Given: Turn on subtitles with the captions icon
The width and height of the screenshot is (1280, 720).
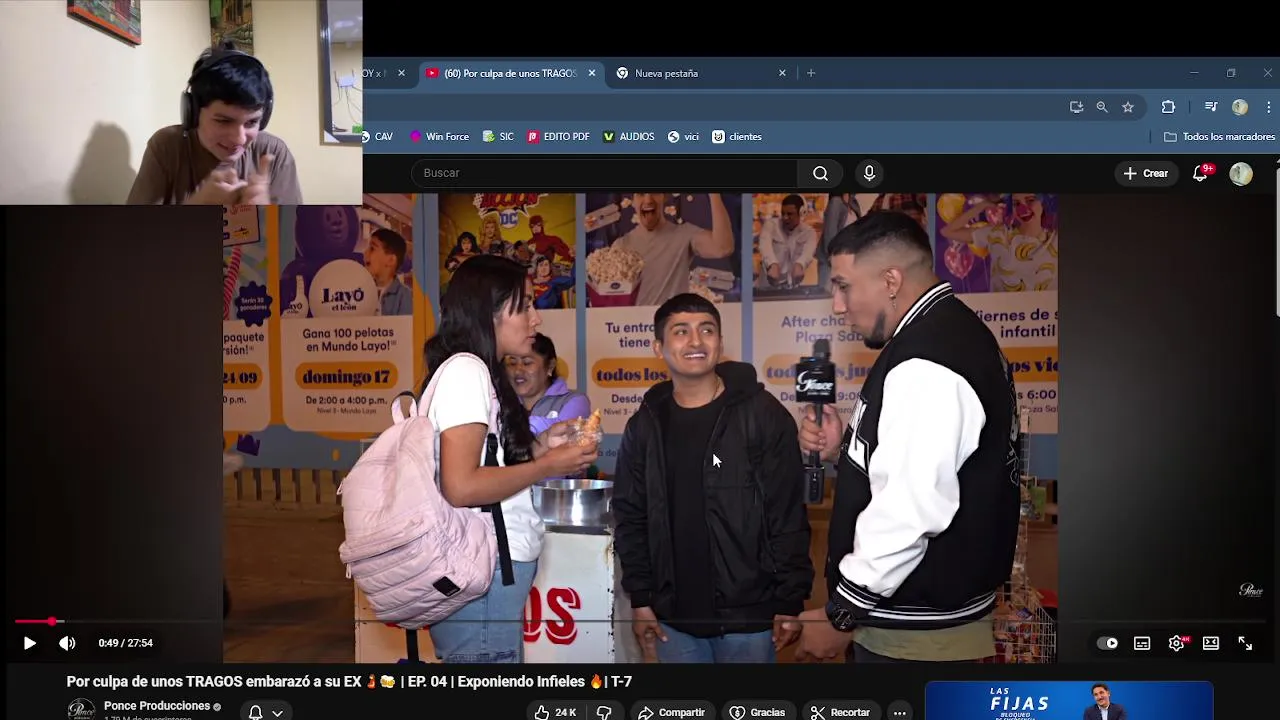Looking at the screenshot, I should point(1142,643).
